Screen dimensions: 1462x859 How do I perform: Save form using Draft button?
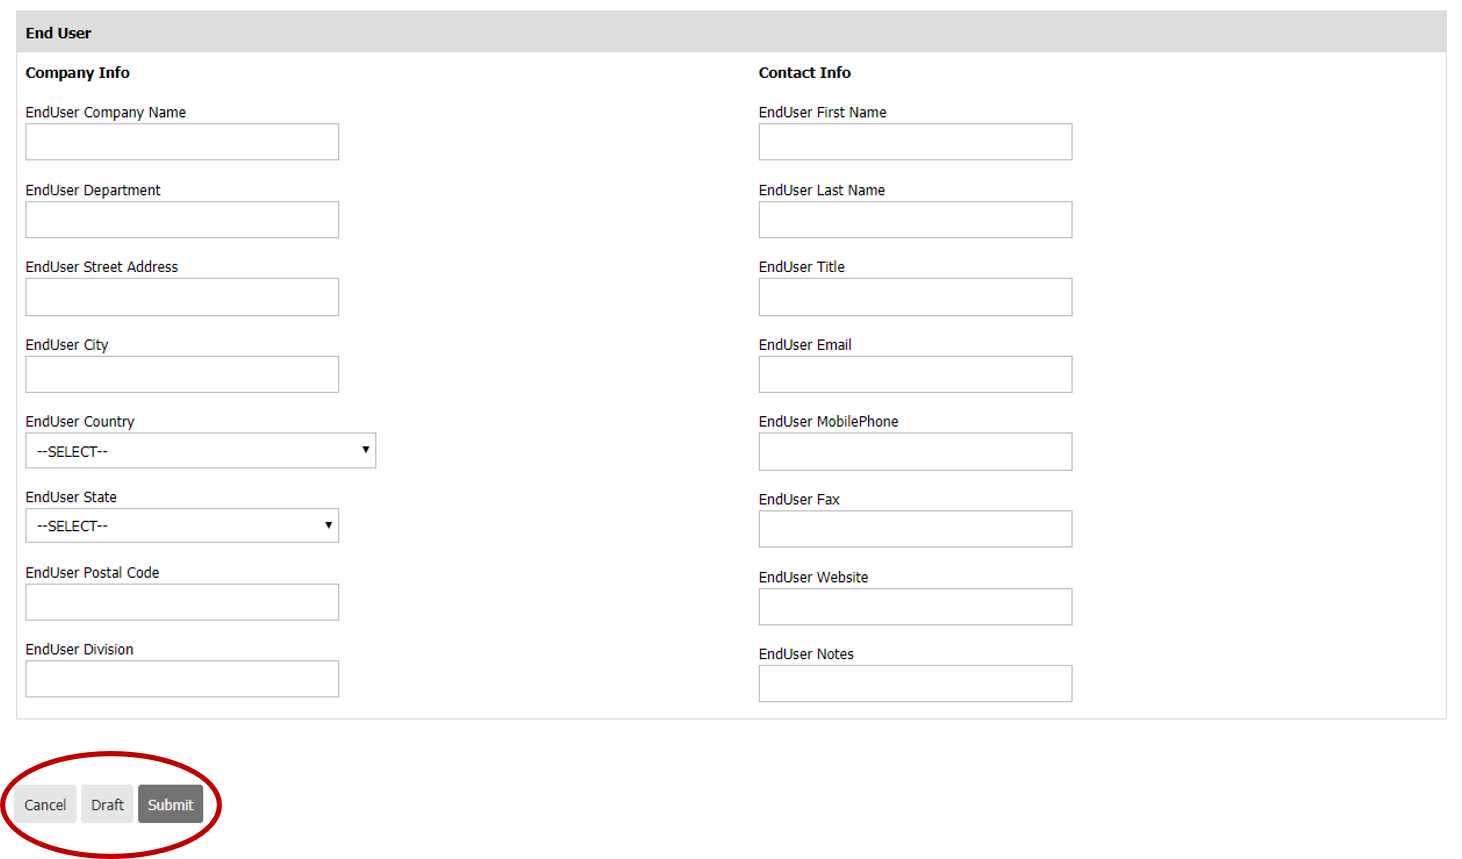pyautogui.click(x=107, y=804)
